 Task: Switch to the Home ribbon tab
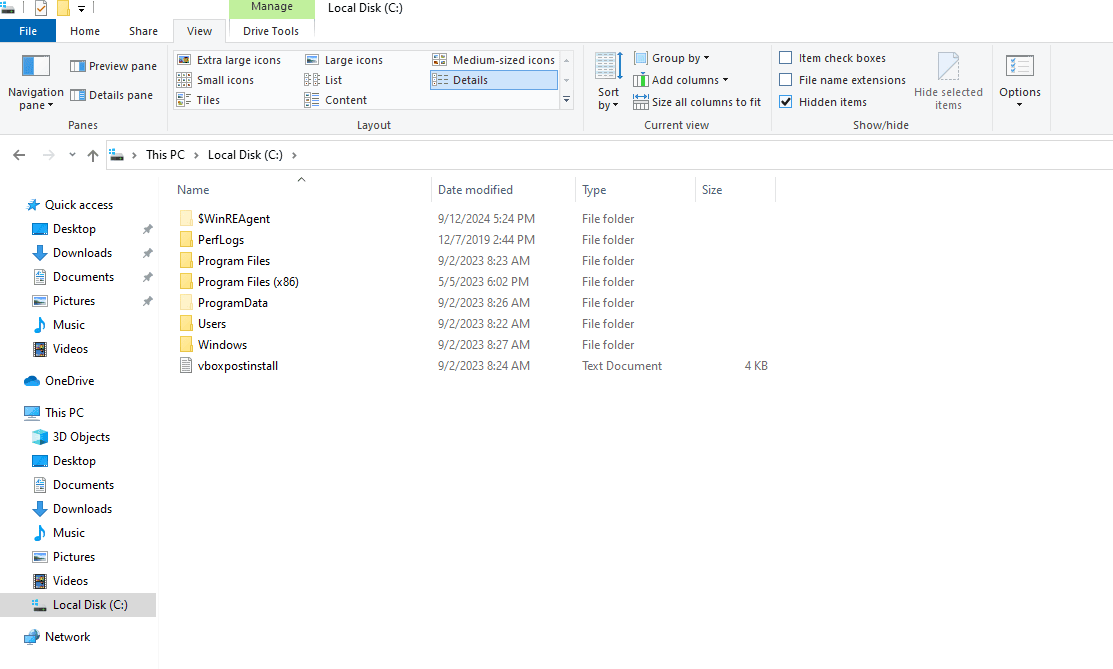[85, 30]
